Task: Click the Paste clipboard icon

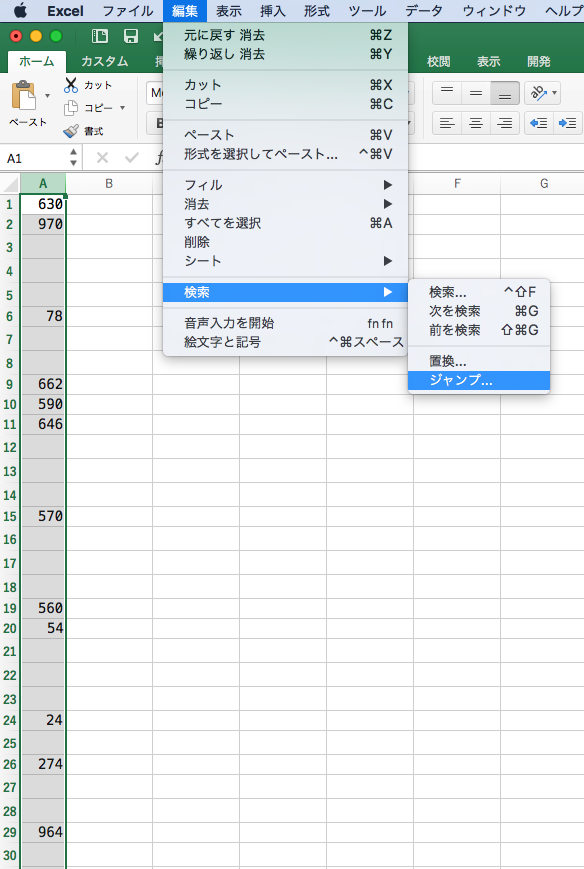Action: [x=23, y=95]
